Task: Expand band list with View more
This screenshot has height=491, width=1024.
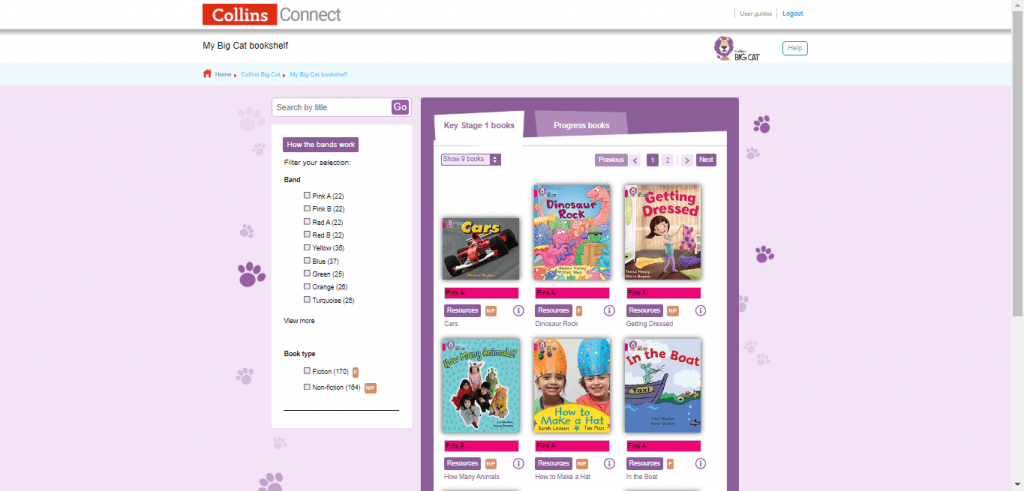Action: [x=299, y=321]
